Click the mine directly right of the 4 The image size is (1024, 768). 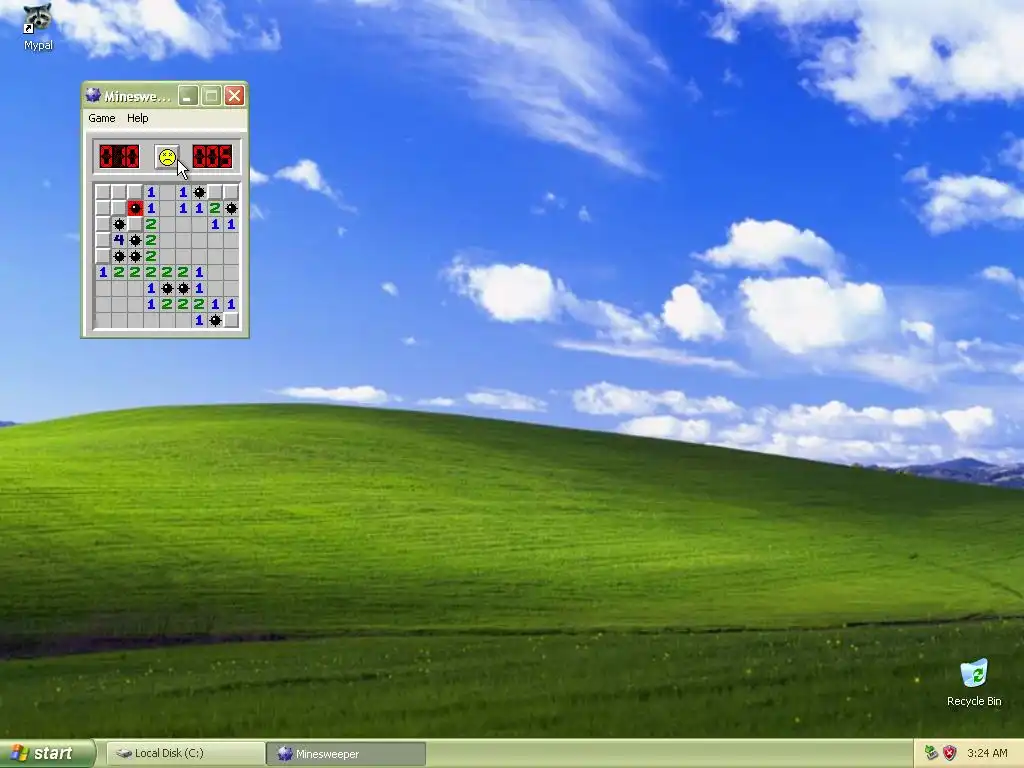pos(135,240)
